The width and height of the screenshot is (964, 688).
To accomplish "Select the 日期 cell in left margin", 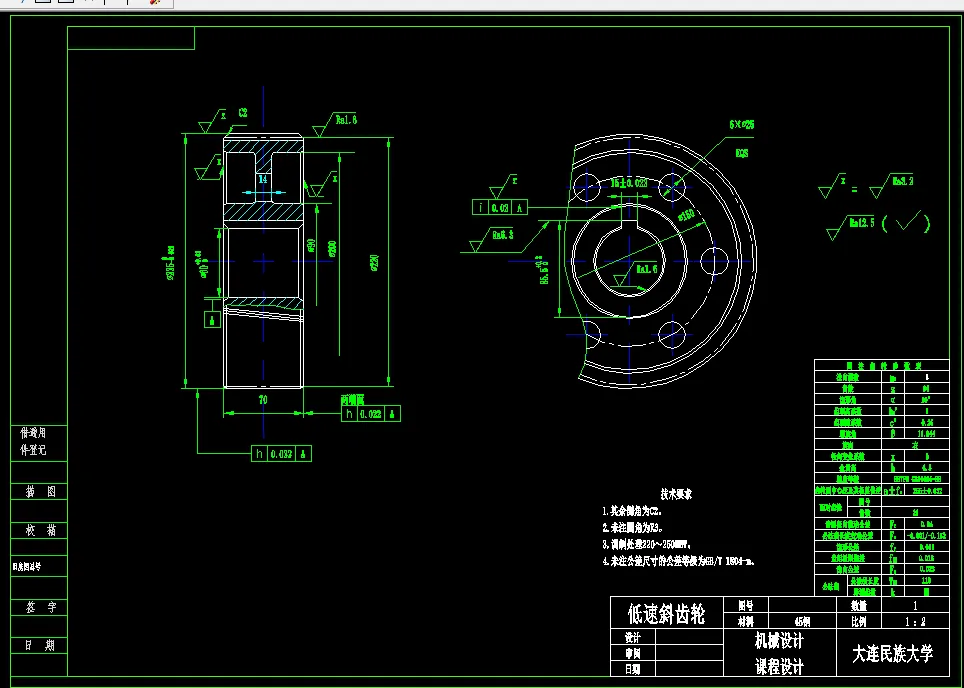I will coord(40,645).
